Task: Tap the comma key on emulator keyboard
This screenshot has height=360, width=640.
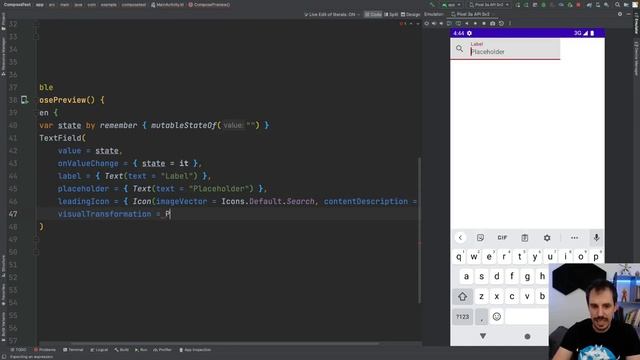Action: (482, 317)
